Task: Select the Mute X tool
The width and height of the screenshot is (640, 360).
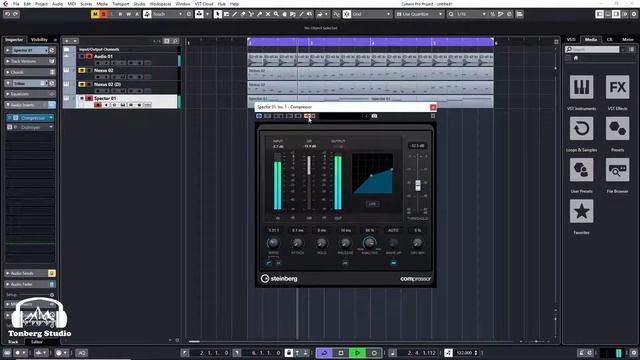Action: [268, 14]
